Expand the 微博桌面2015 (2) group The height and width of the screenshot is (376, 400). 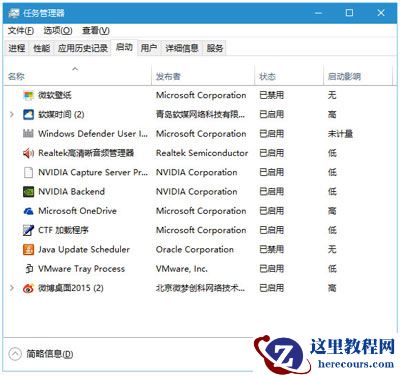(x=12, y=288)
